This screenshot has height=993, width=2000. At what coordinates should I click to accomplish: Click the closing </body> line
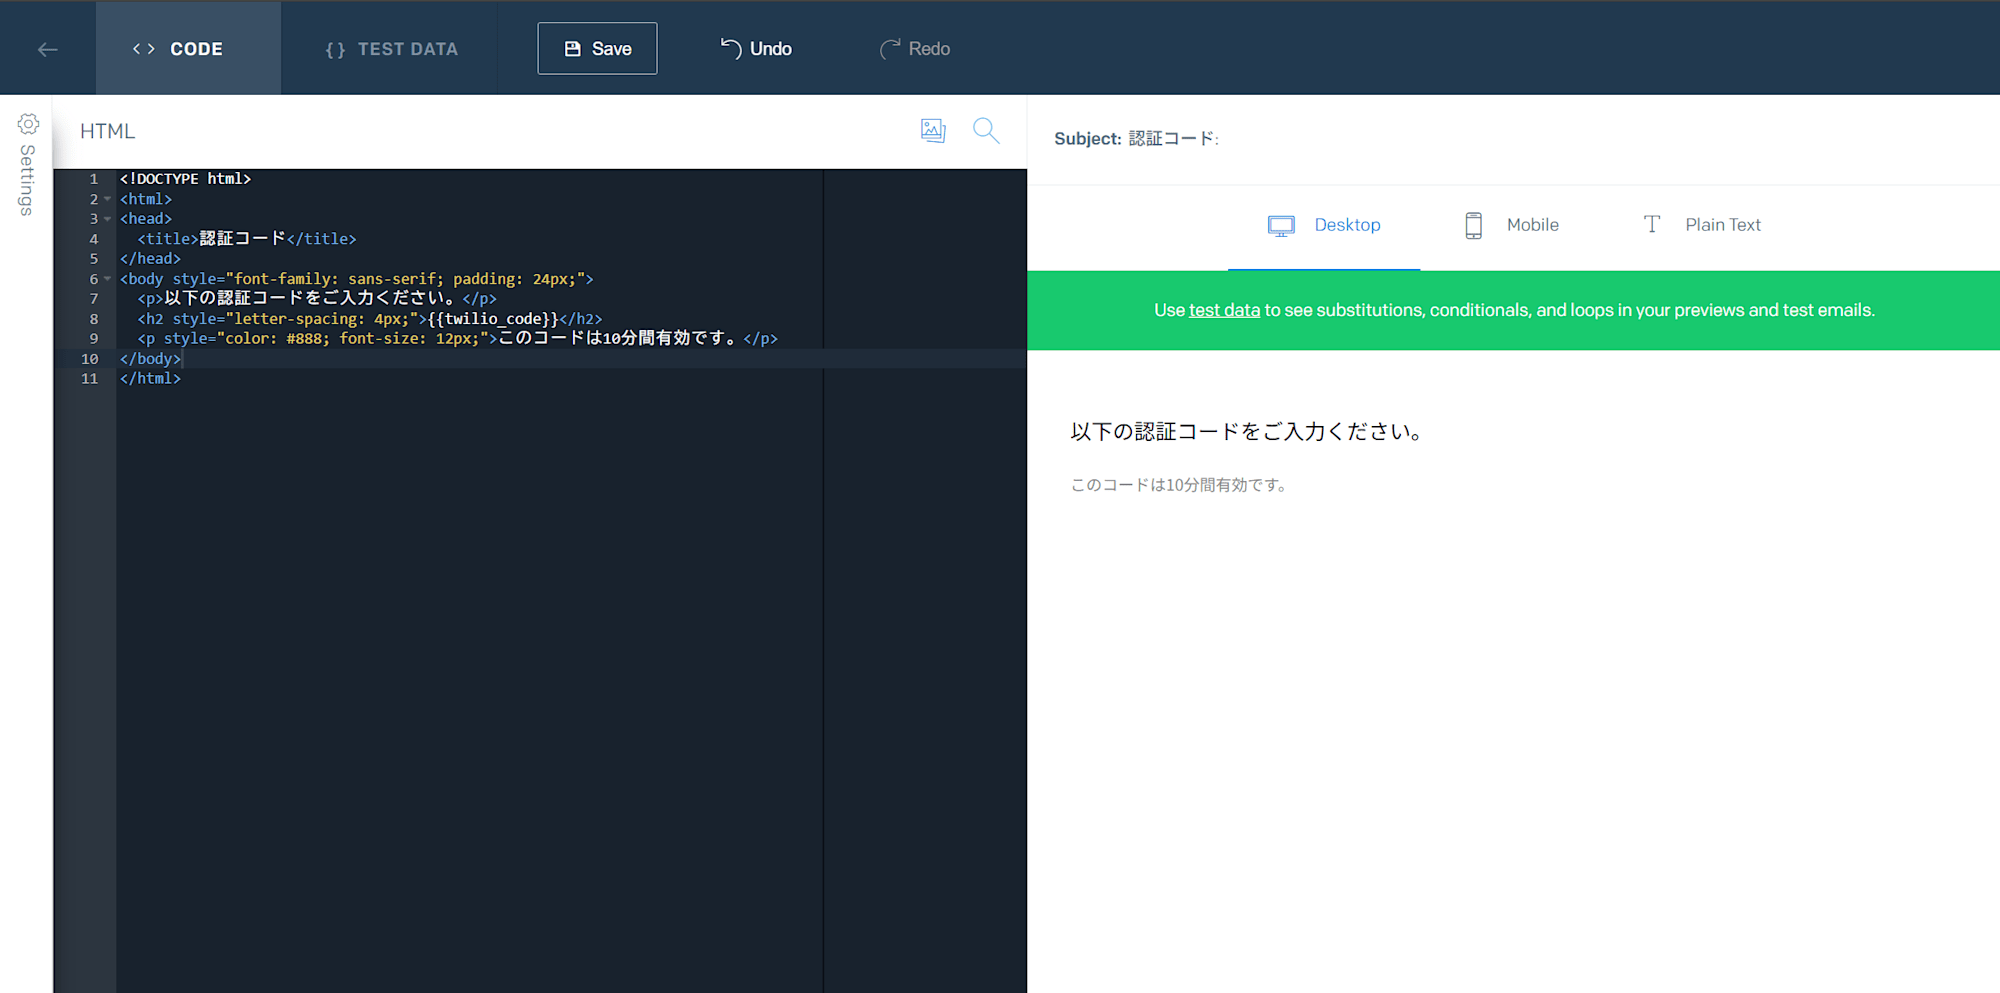[x=150, y=359]
